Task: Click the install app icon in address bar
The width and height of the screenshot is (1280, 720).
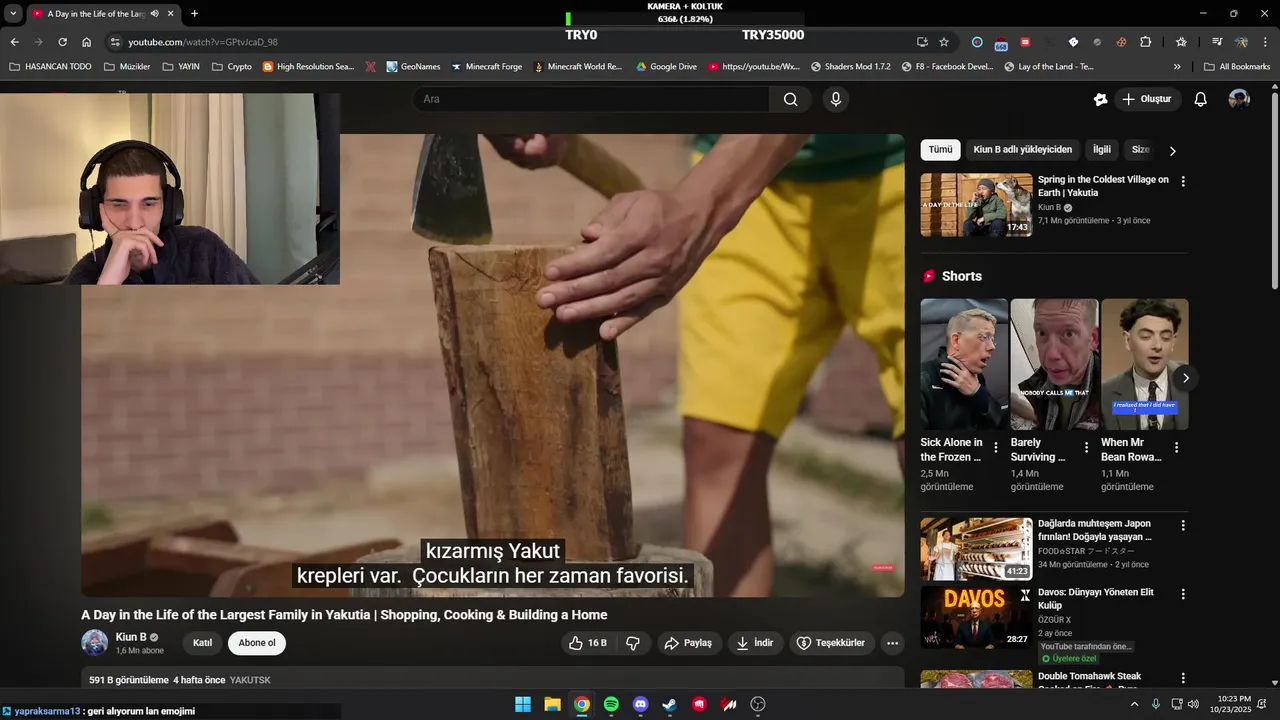Action: click(922, 42)
